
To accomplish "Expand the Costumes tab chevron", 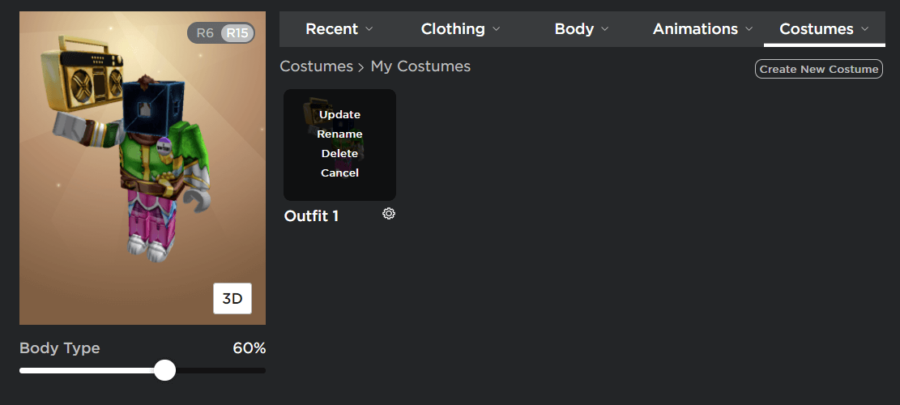I will tap(865, 29).
